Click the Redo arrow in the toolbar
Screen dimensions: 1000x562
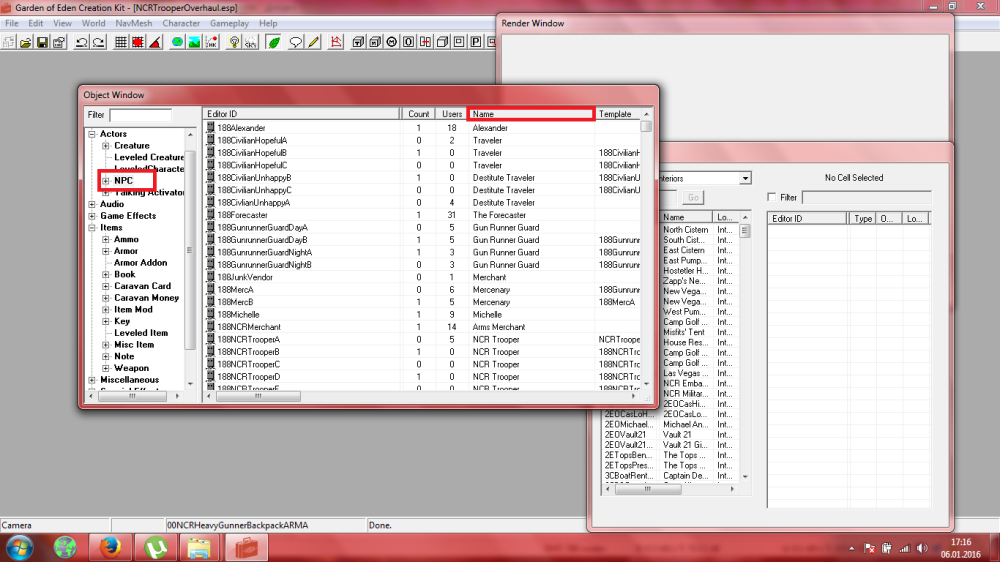pyautogui.click(x=98, y=43)
